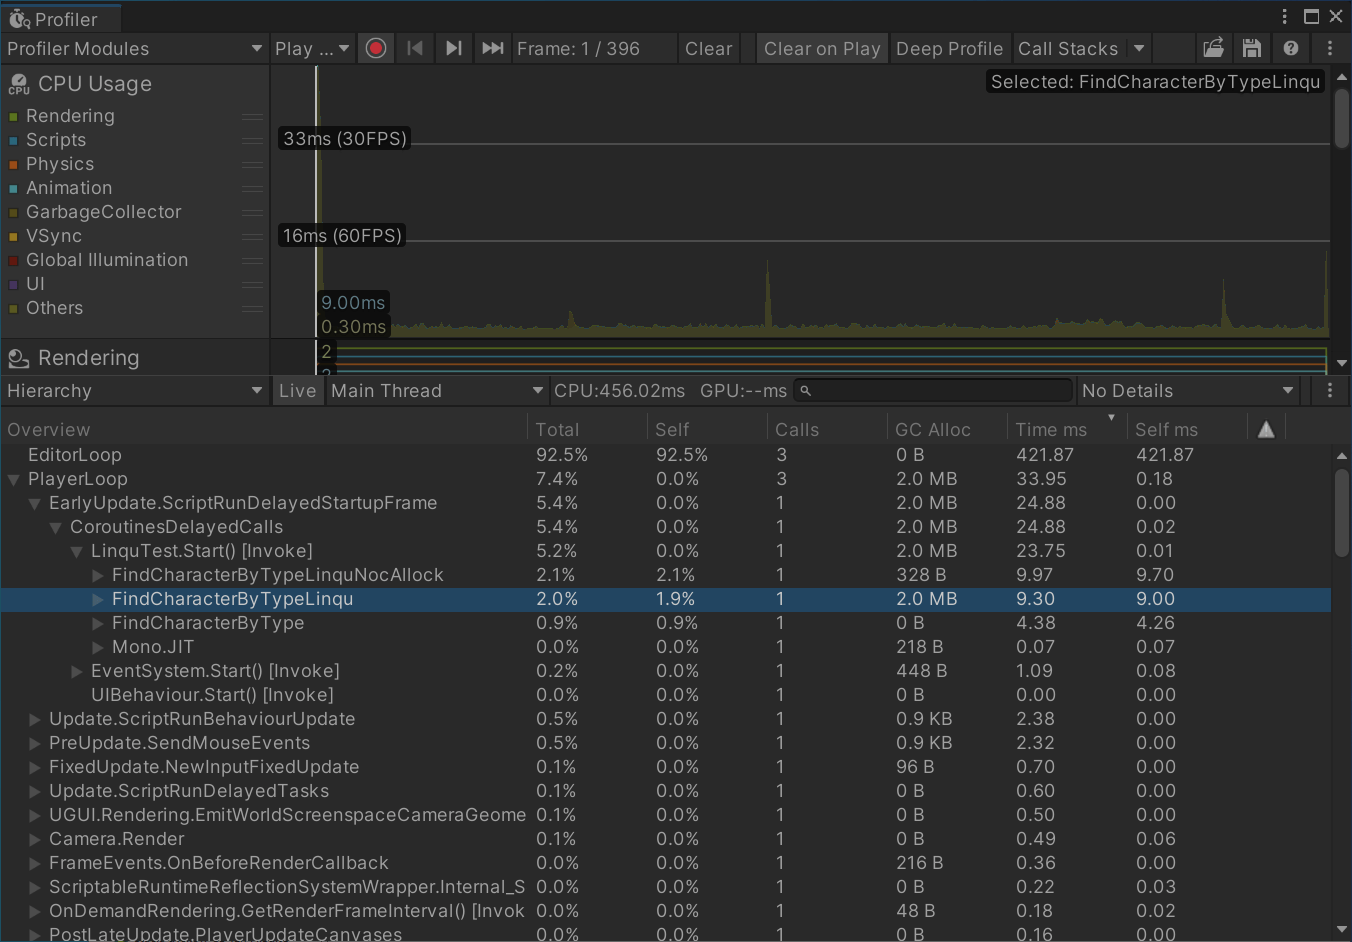The width and height of the screenshot is (1352, 942).
Task: Select the Update.ScriptRunBehaviourUpdate row
Action: click(666, 719)
